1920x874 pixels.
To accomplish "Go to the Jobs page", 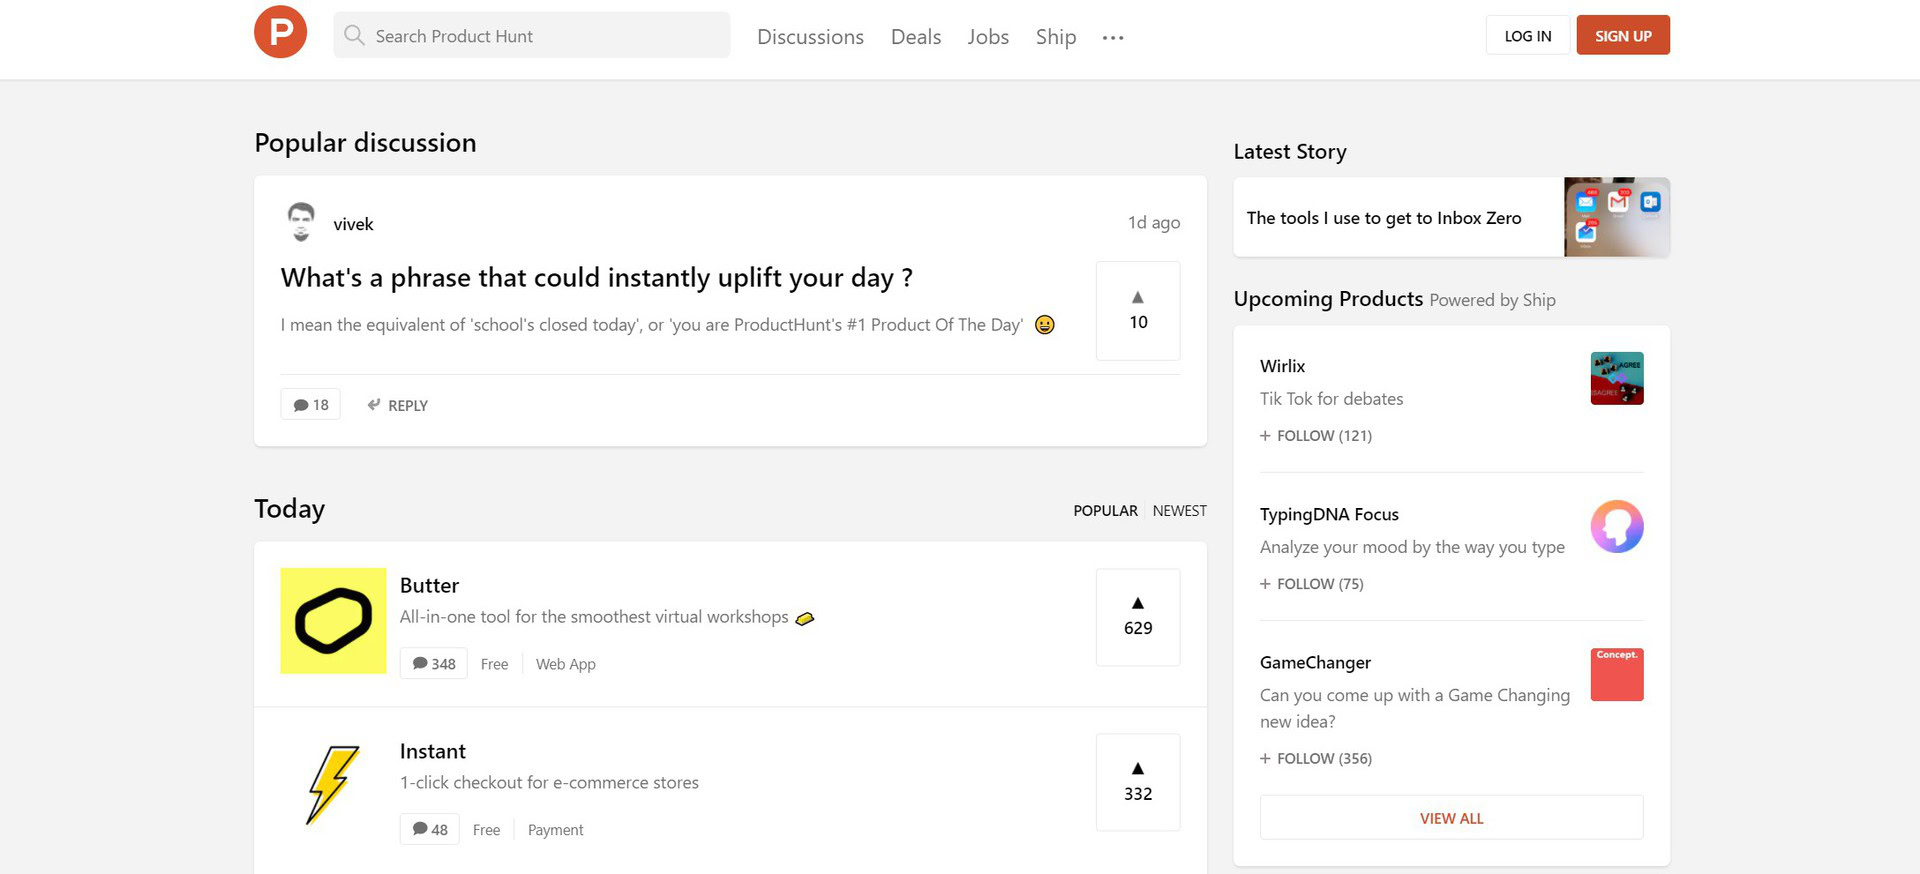I will coord(988,37).
